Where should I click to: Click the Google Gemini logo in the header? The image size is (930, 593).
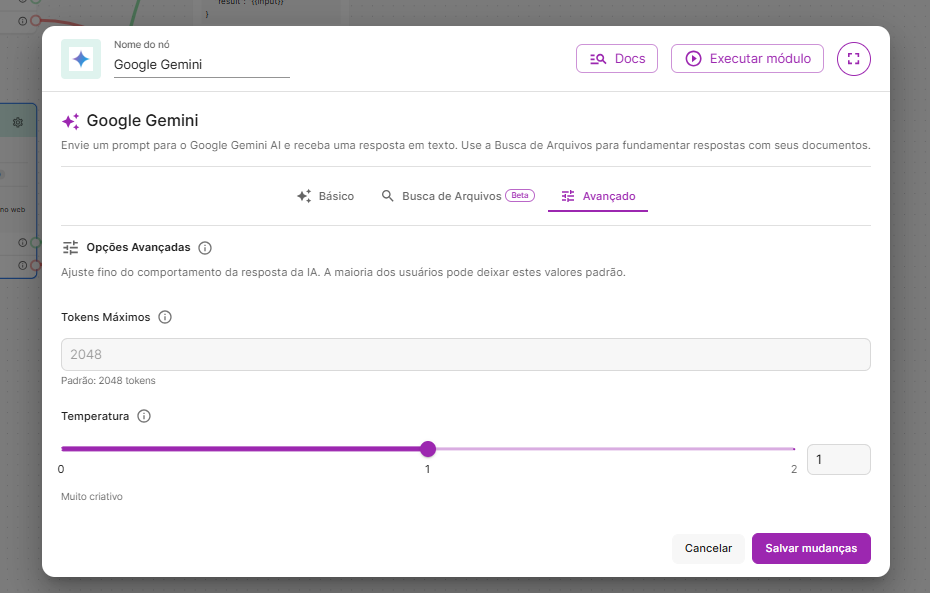point(81,59)
